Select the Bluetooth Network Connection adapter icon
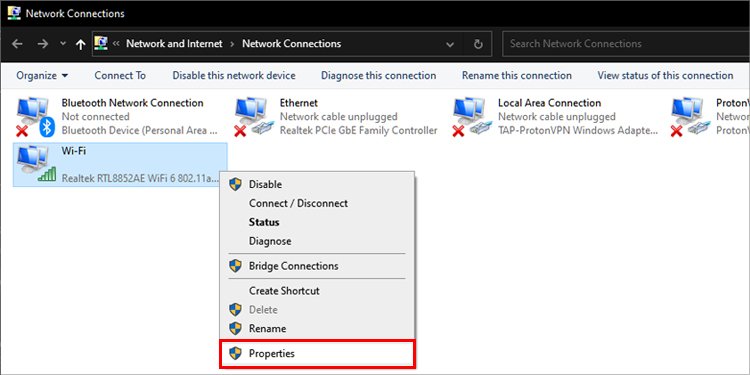The height and width of the screenshot is (375, 750). point(36,117)
